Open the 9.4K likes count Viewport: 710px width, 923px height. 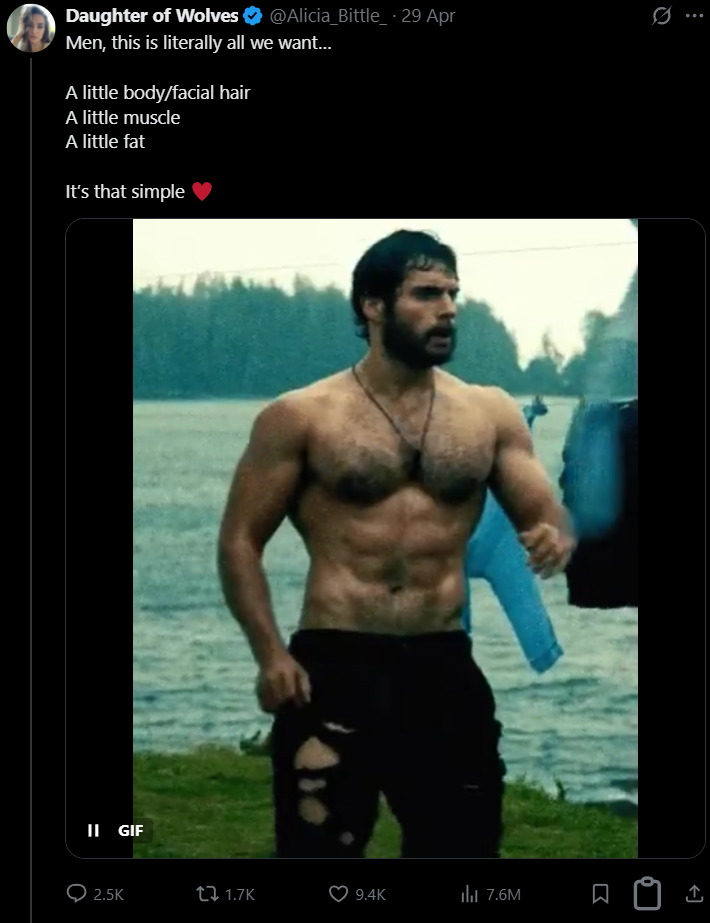coord(370,895)
